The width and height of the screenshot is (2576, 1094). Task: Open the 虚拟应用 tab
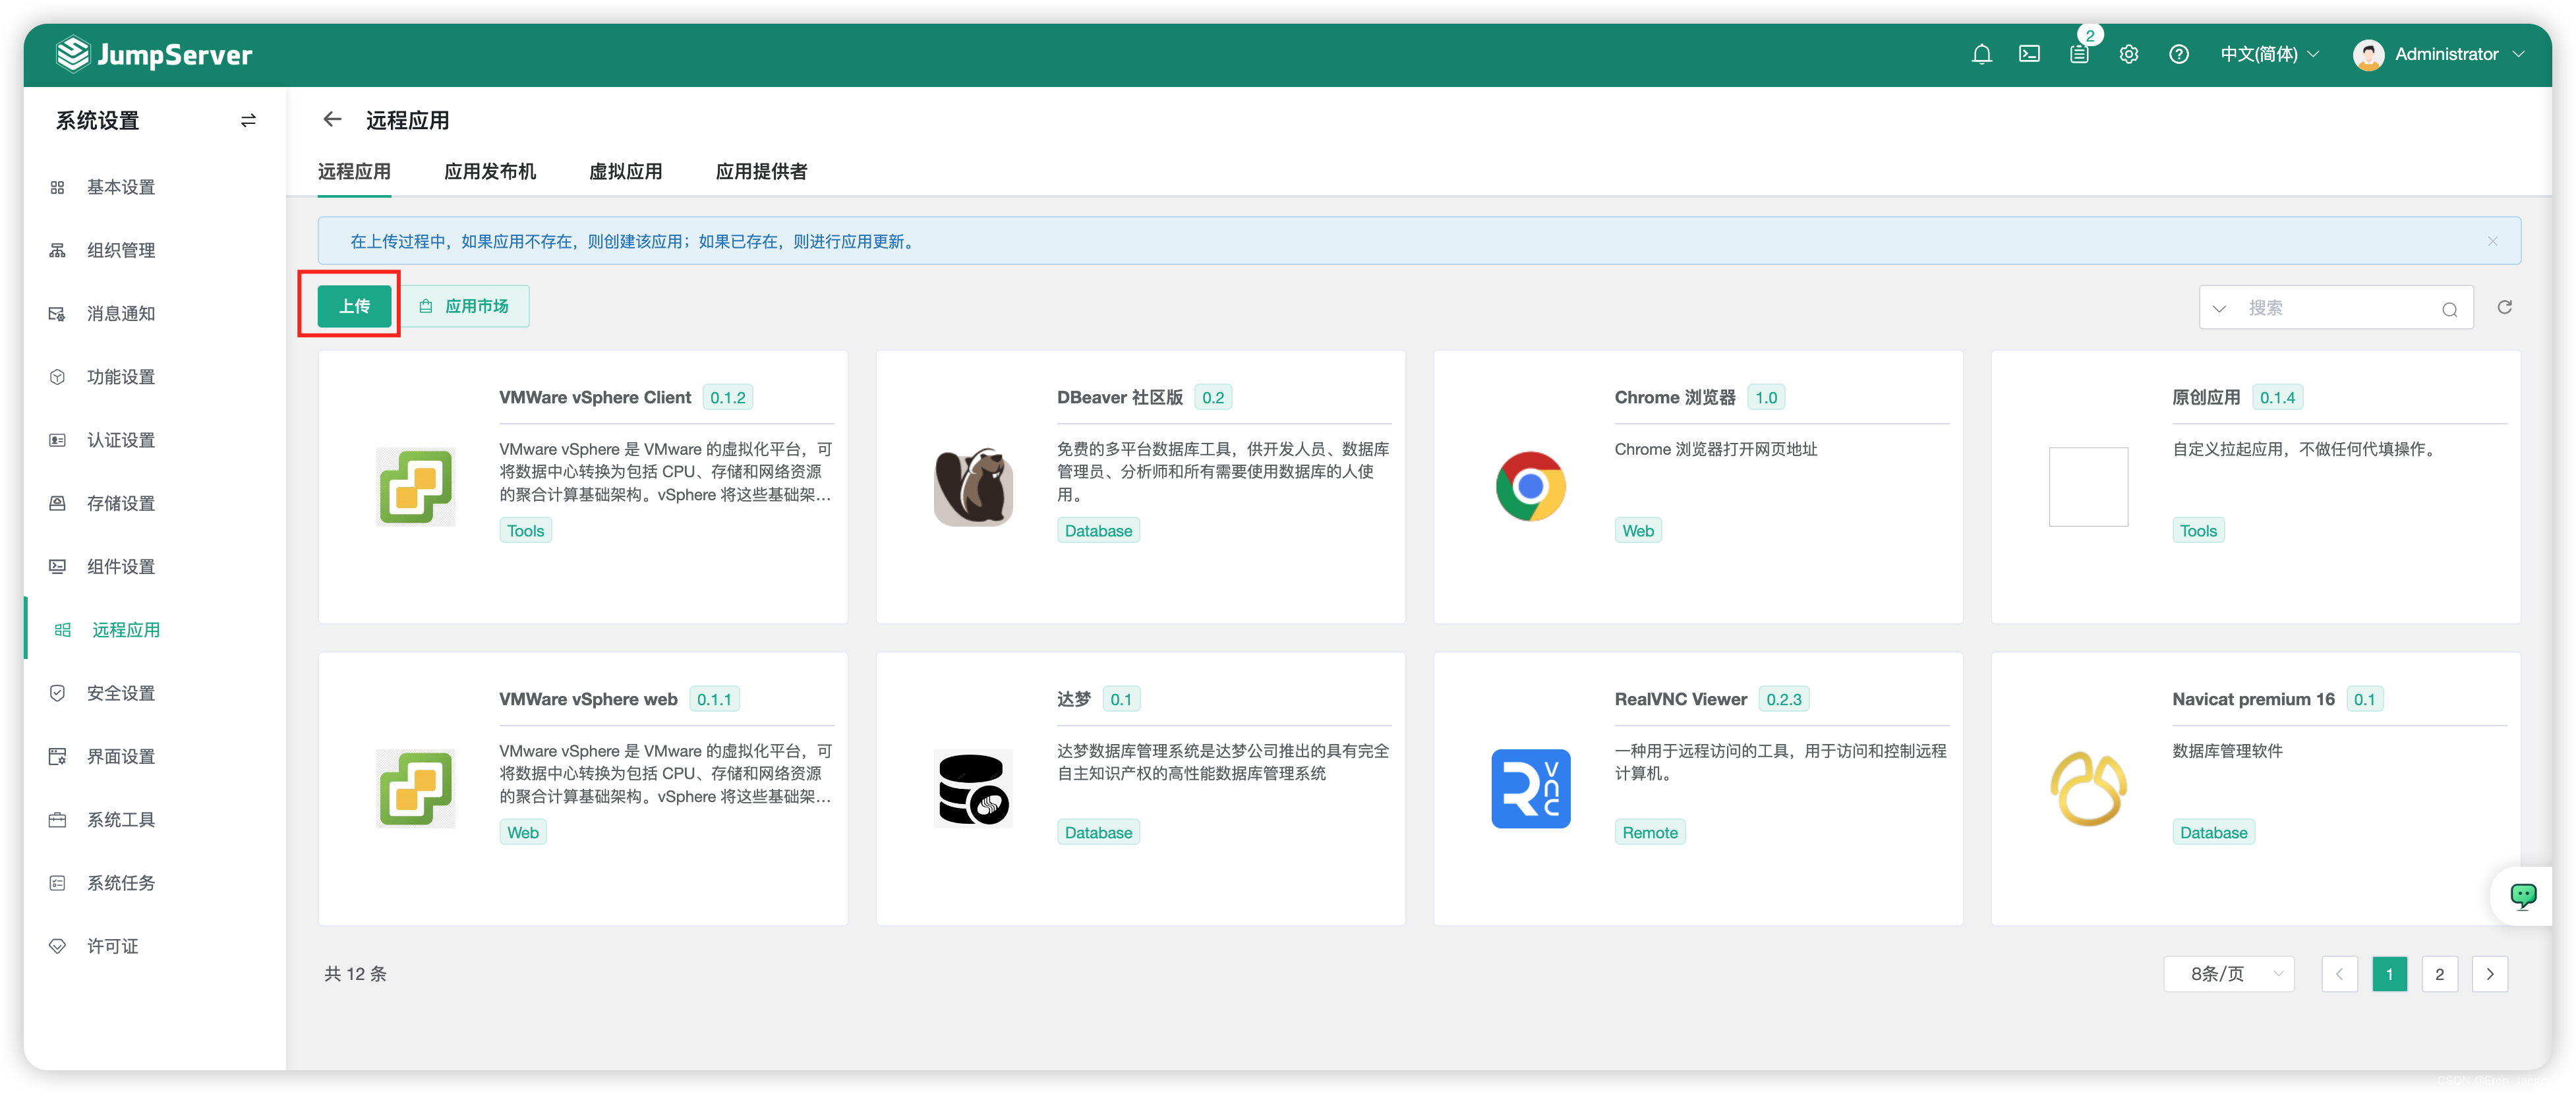pos(625,171)
